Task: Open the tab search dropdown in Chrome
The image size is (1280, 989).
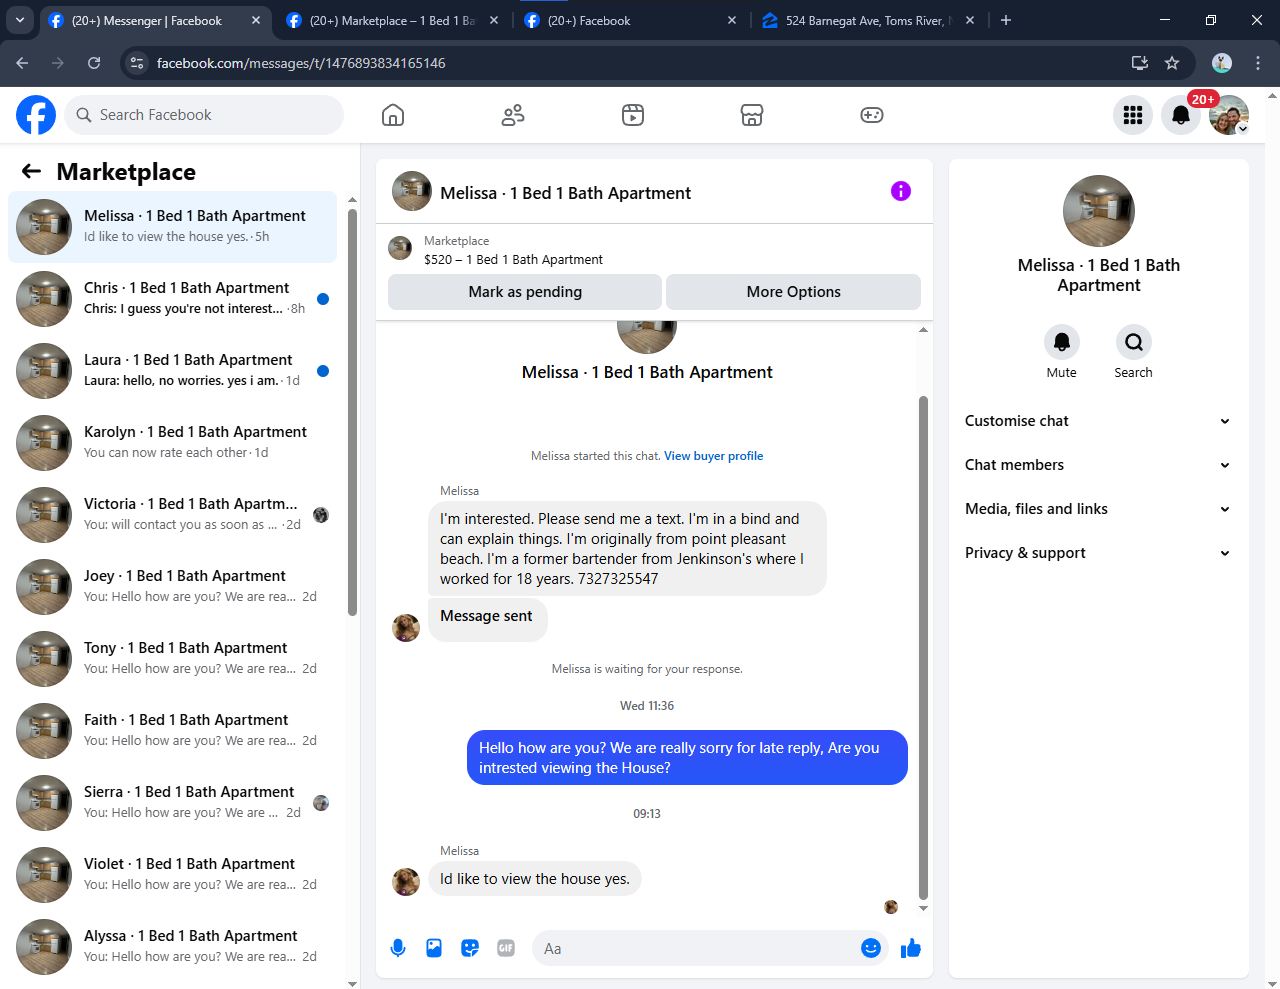Action: pos(20,20)
